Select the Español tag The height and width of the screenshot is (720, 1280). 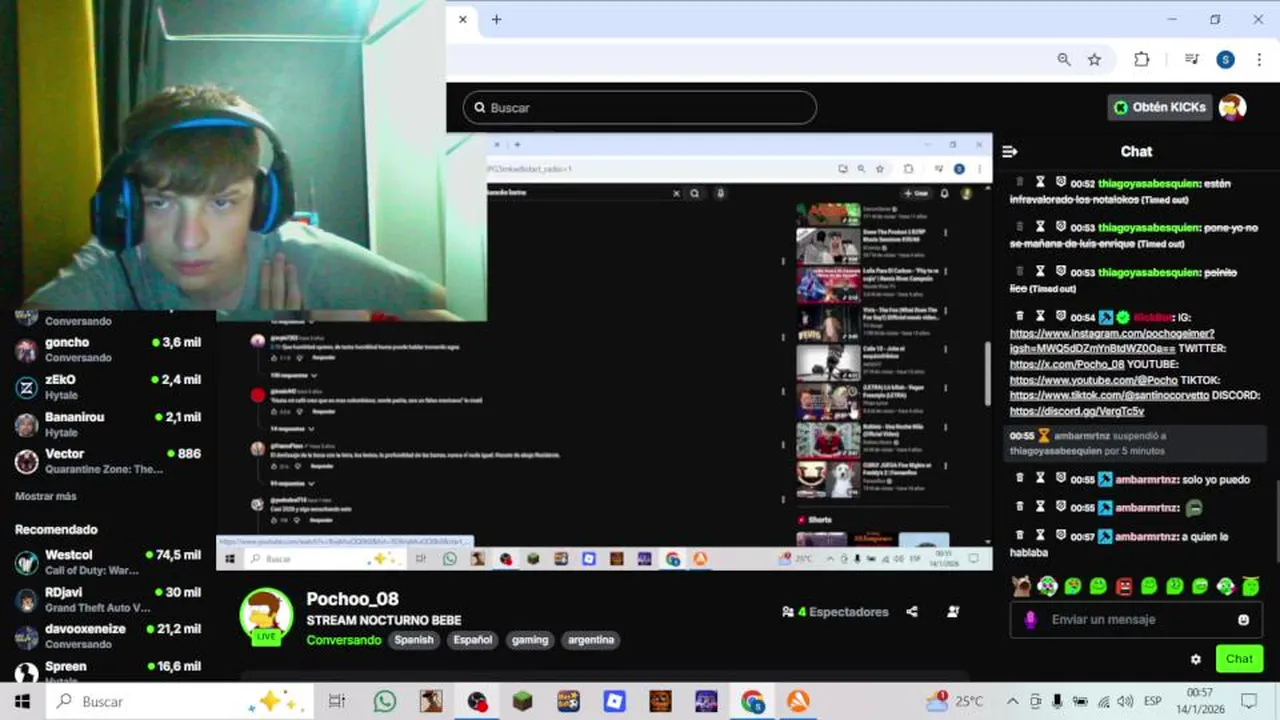coord(473,640)
